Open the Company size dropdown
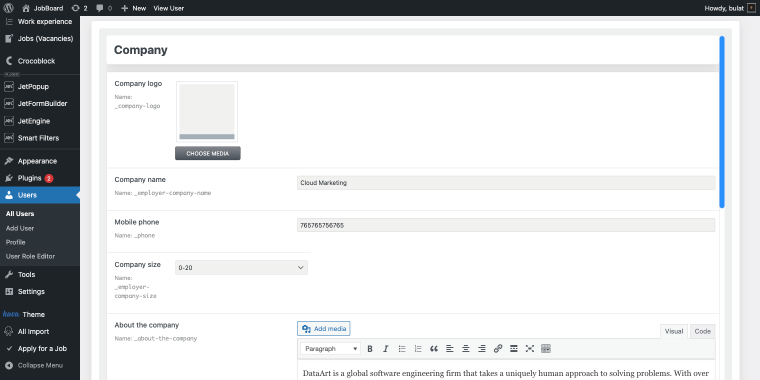The height and width of the screenshot is (380, 760). pyautogui.click(x=241, y=268)
